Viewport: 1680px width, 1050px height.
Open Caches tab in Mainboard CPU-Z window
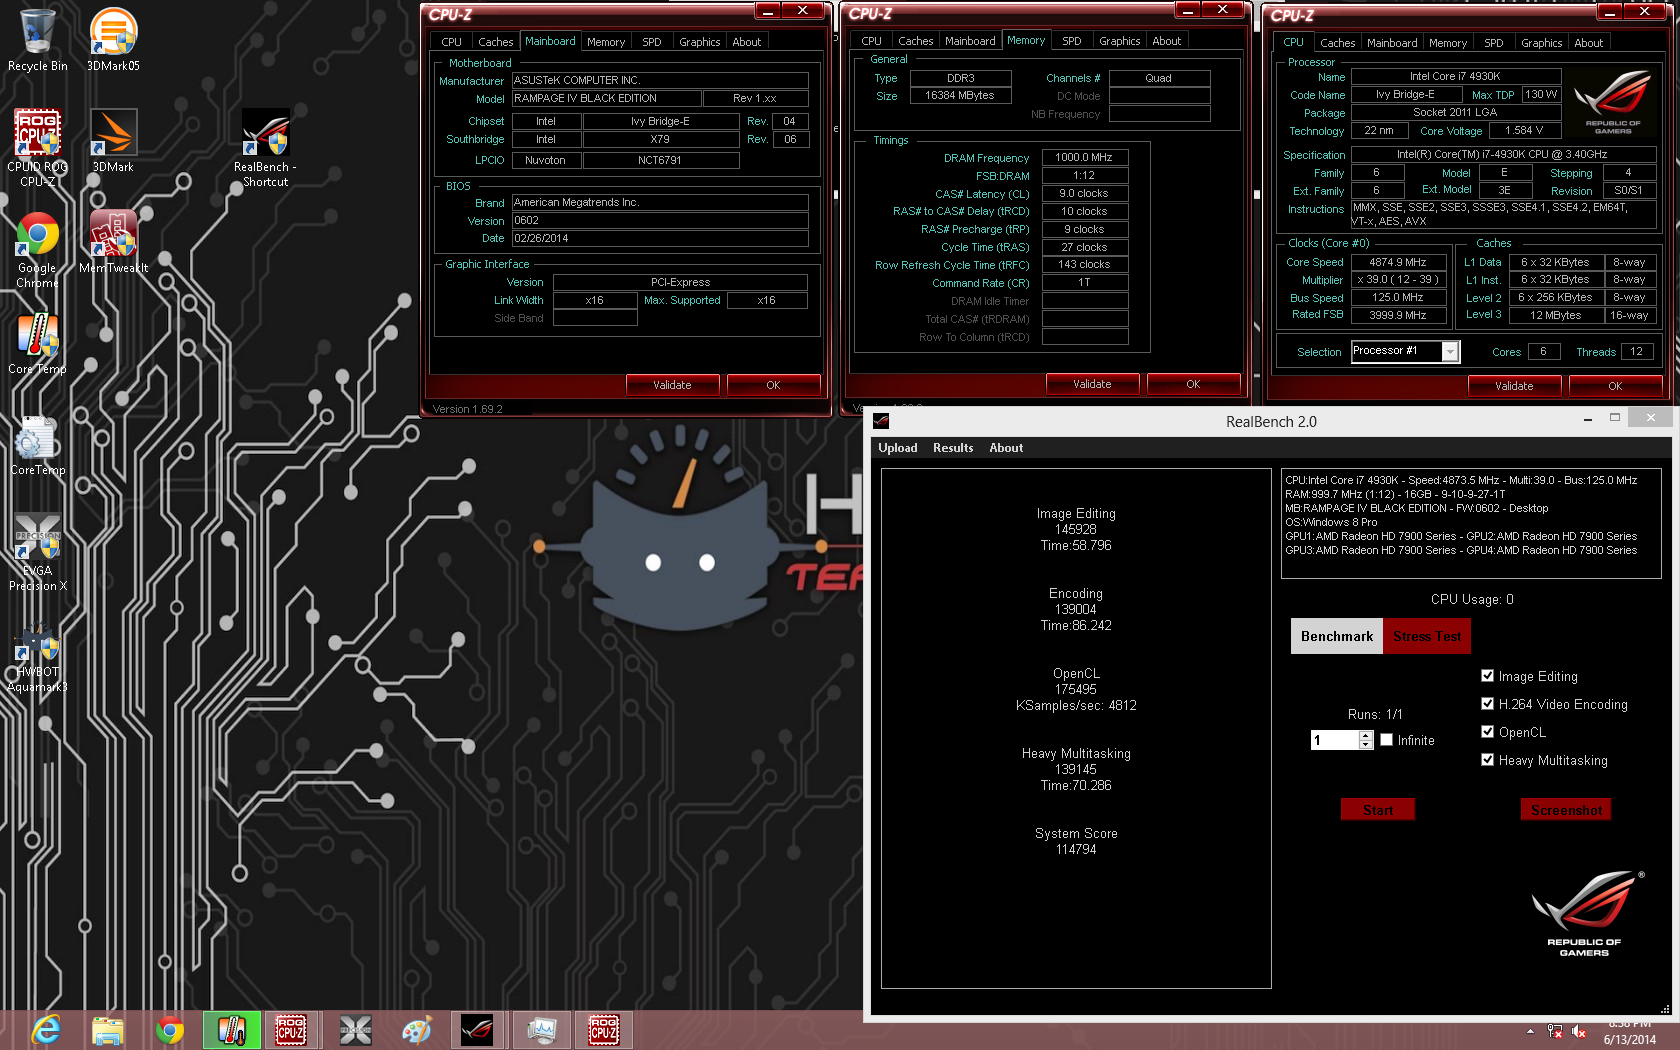495,42
